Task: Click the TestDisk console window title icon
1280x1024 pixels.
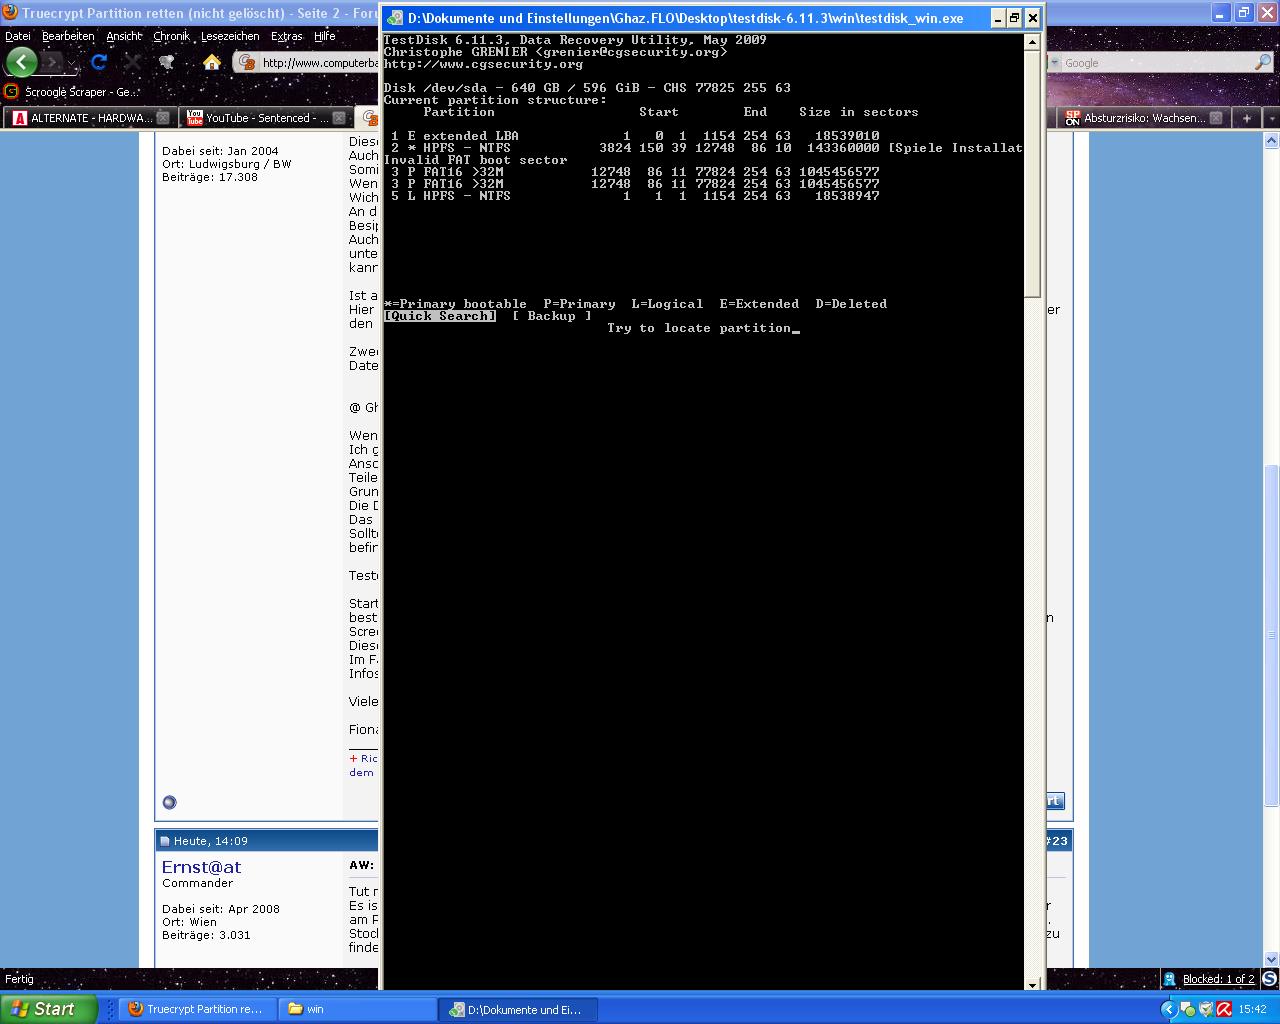Action: 396,18
